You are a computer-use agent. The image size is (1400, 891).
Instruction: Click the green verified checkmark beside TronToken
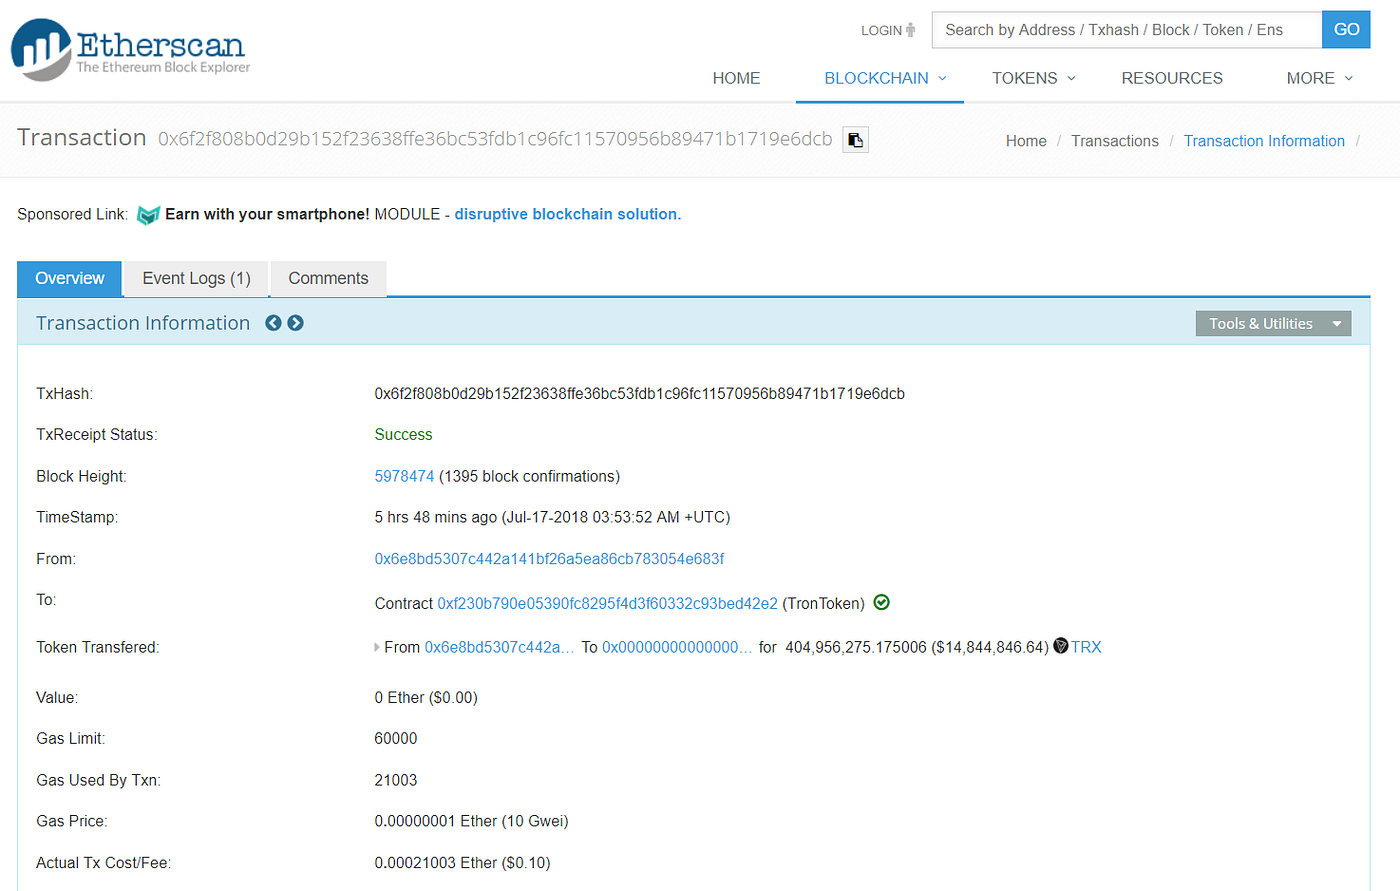click(881, 602)
